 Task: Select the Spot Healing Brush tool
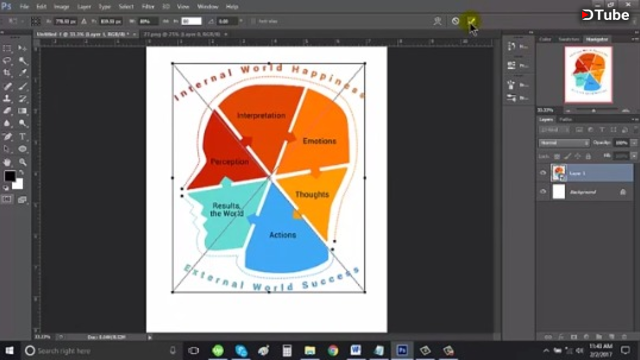click(x=7, y=86)
